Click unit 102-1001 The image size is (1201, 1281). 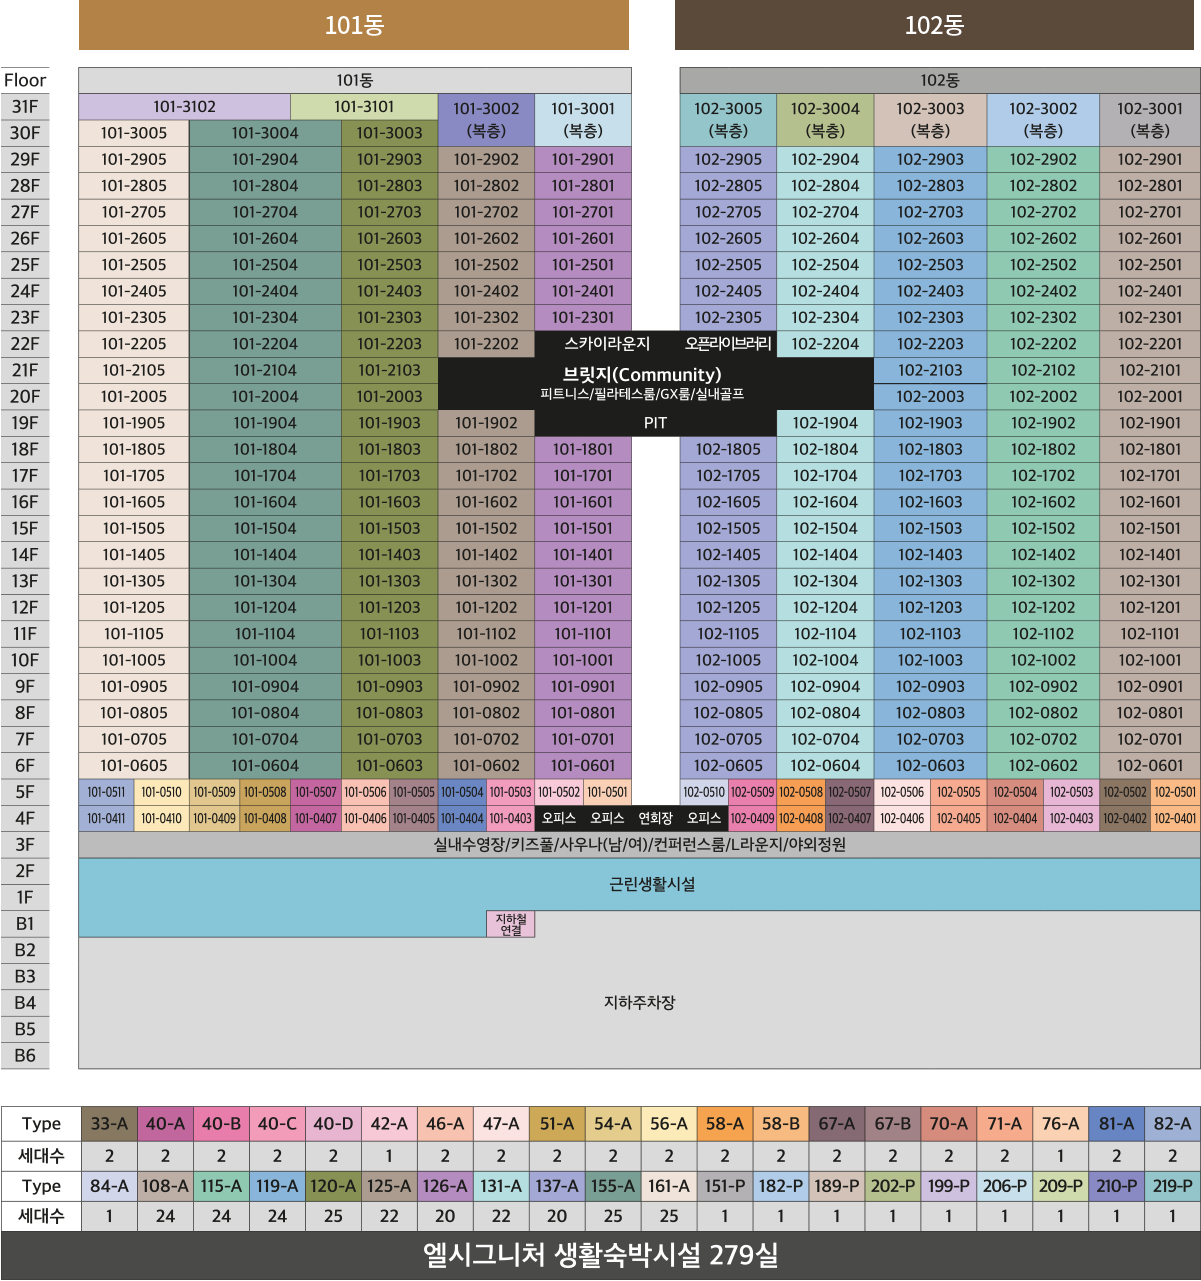(1150, 661)
